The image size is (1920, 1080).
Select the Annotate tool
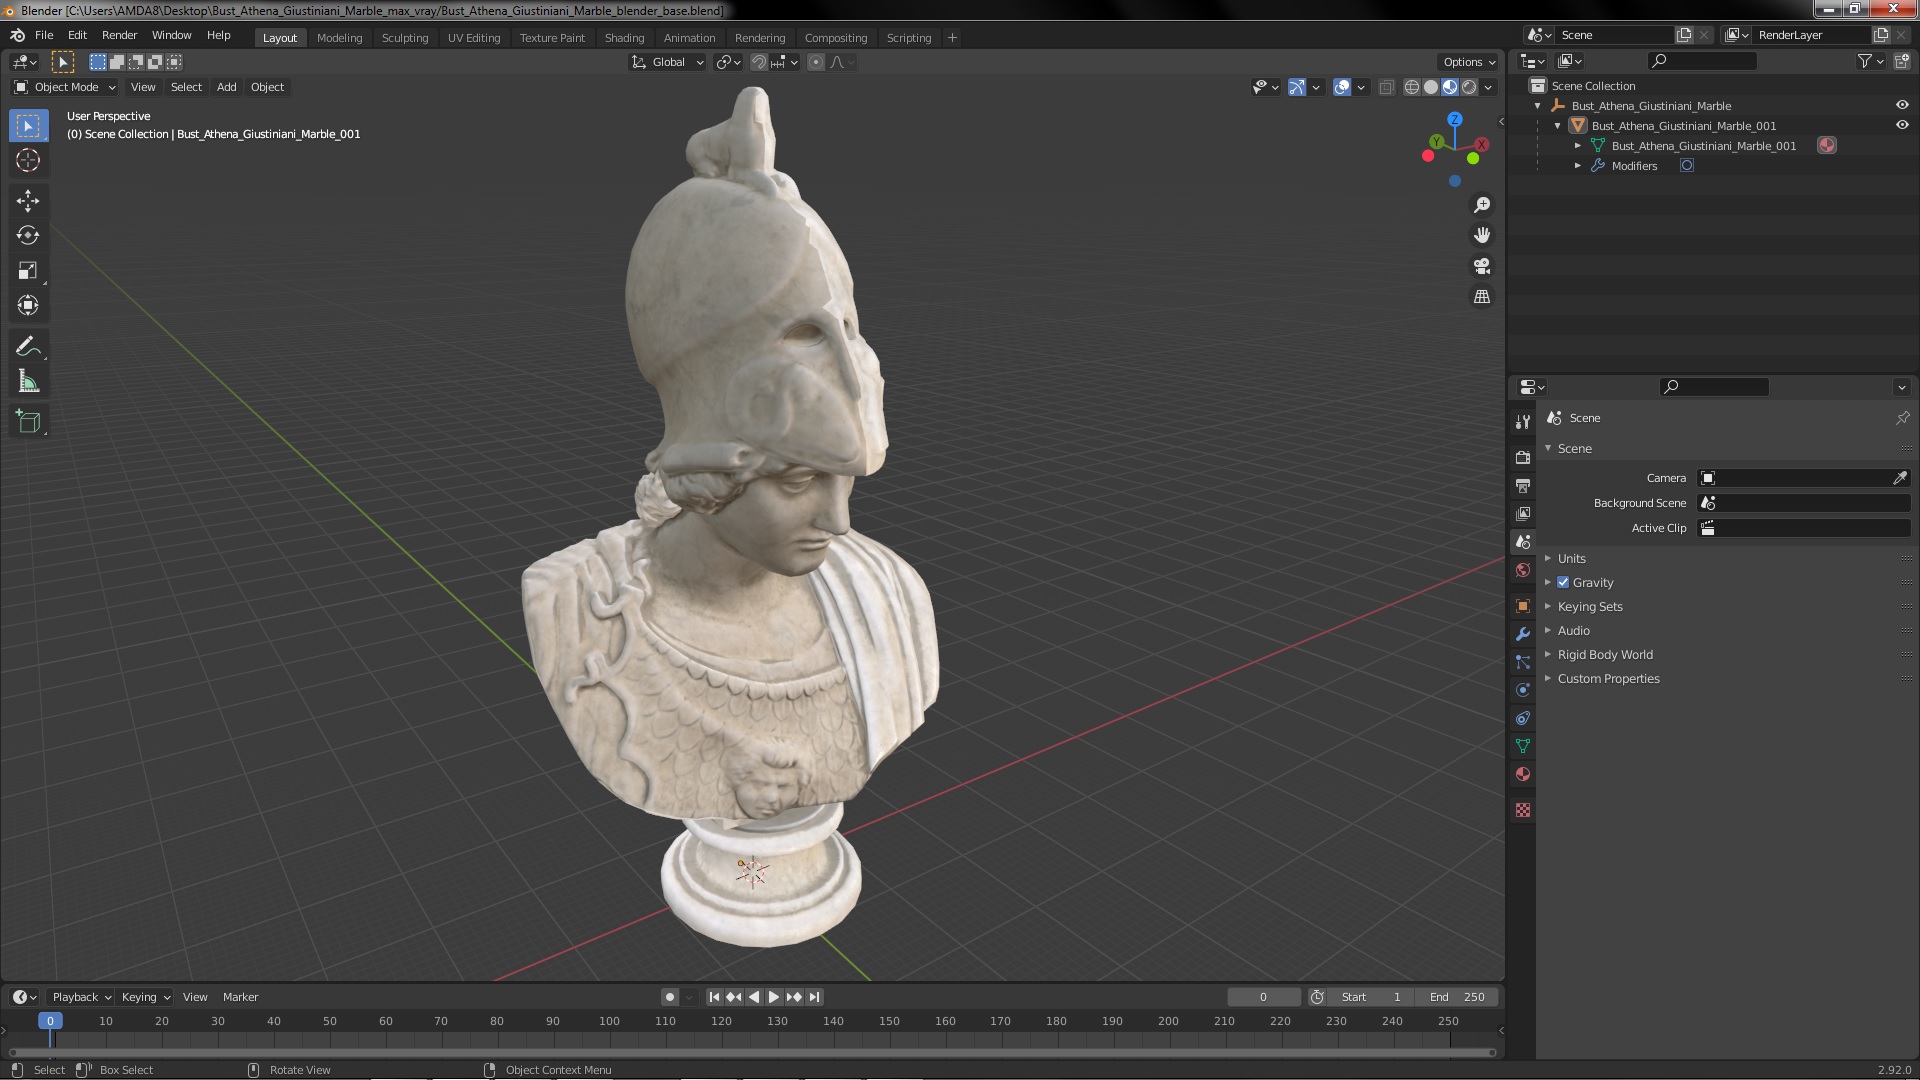tap(28, 346)
